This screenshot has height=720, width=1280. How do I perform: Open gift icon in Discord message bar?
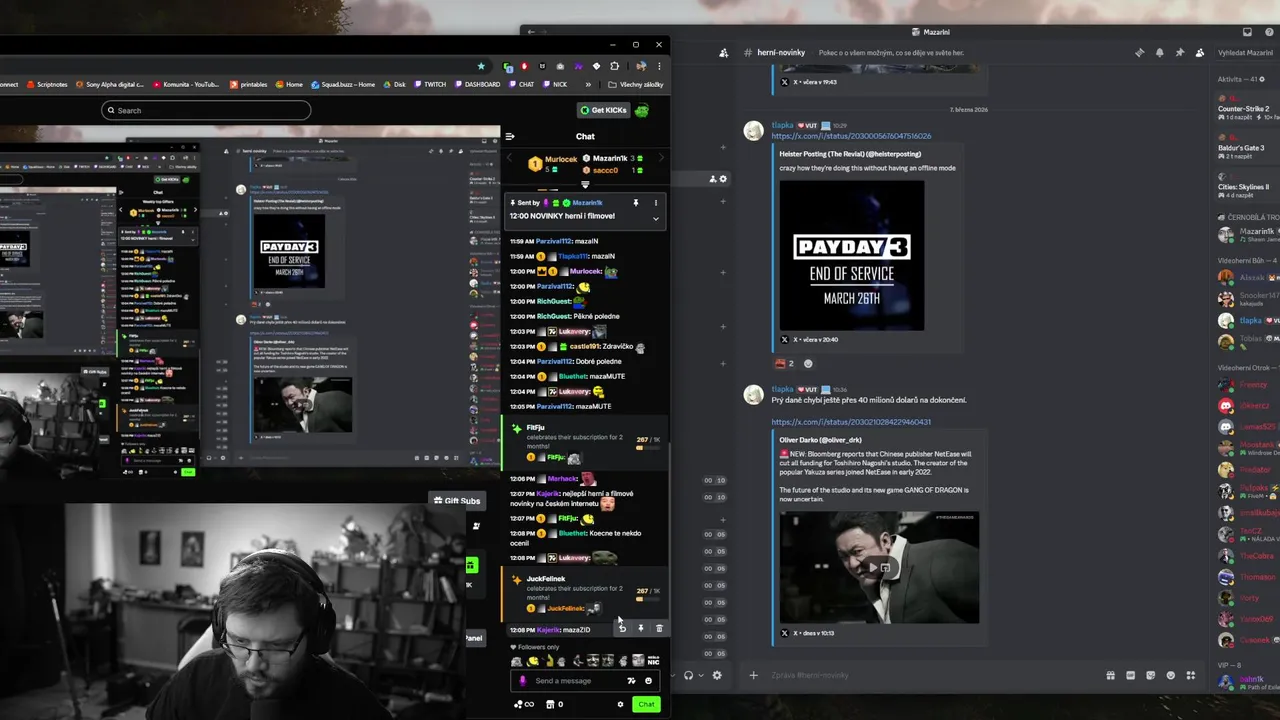1110,675
